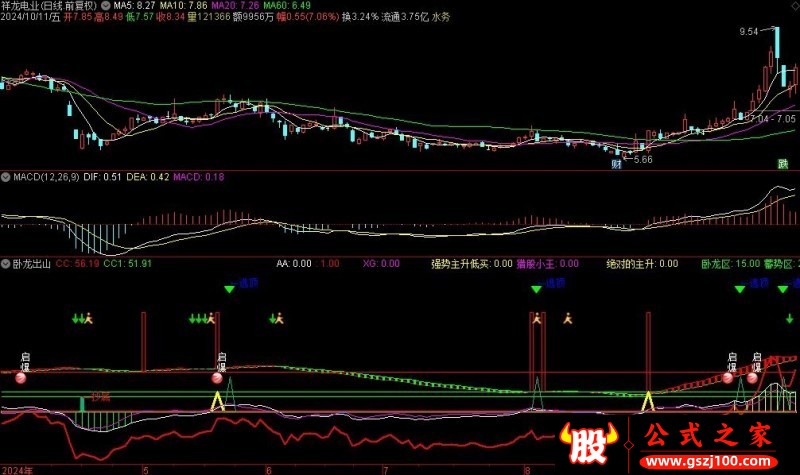Click the 祥龙电业(日线 前复权) title
The height and width of the screenshot is (475, 800).
tap(49, 6)
